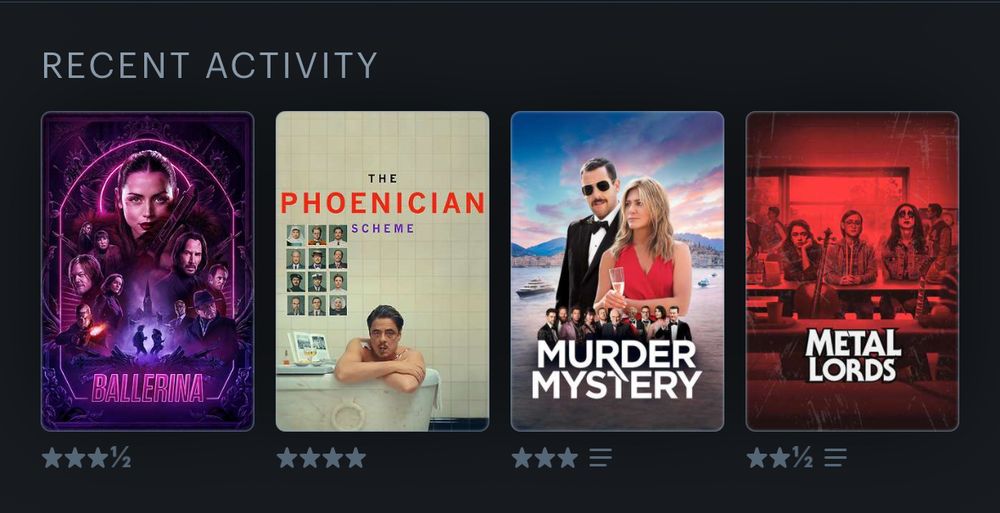Open the Metal Lords poster
Image resolution: width=1000 pixels, height=513 pixels.
click(852, 271)
